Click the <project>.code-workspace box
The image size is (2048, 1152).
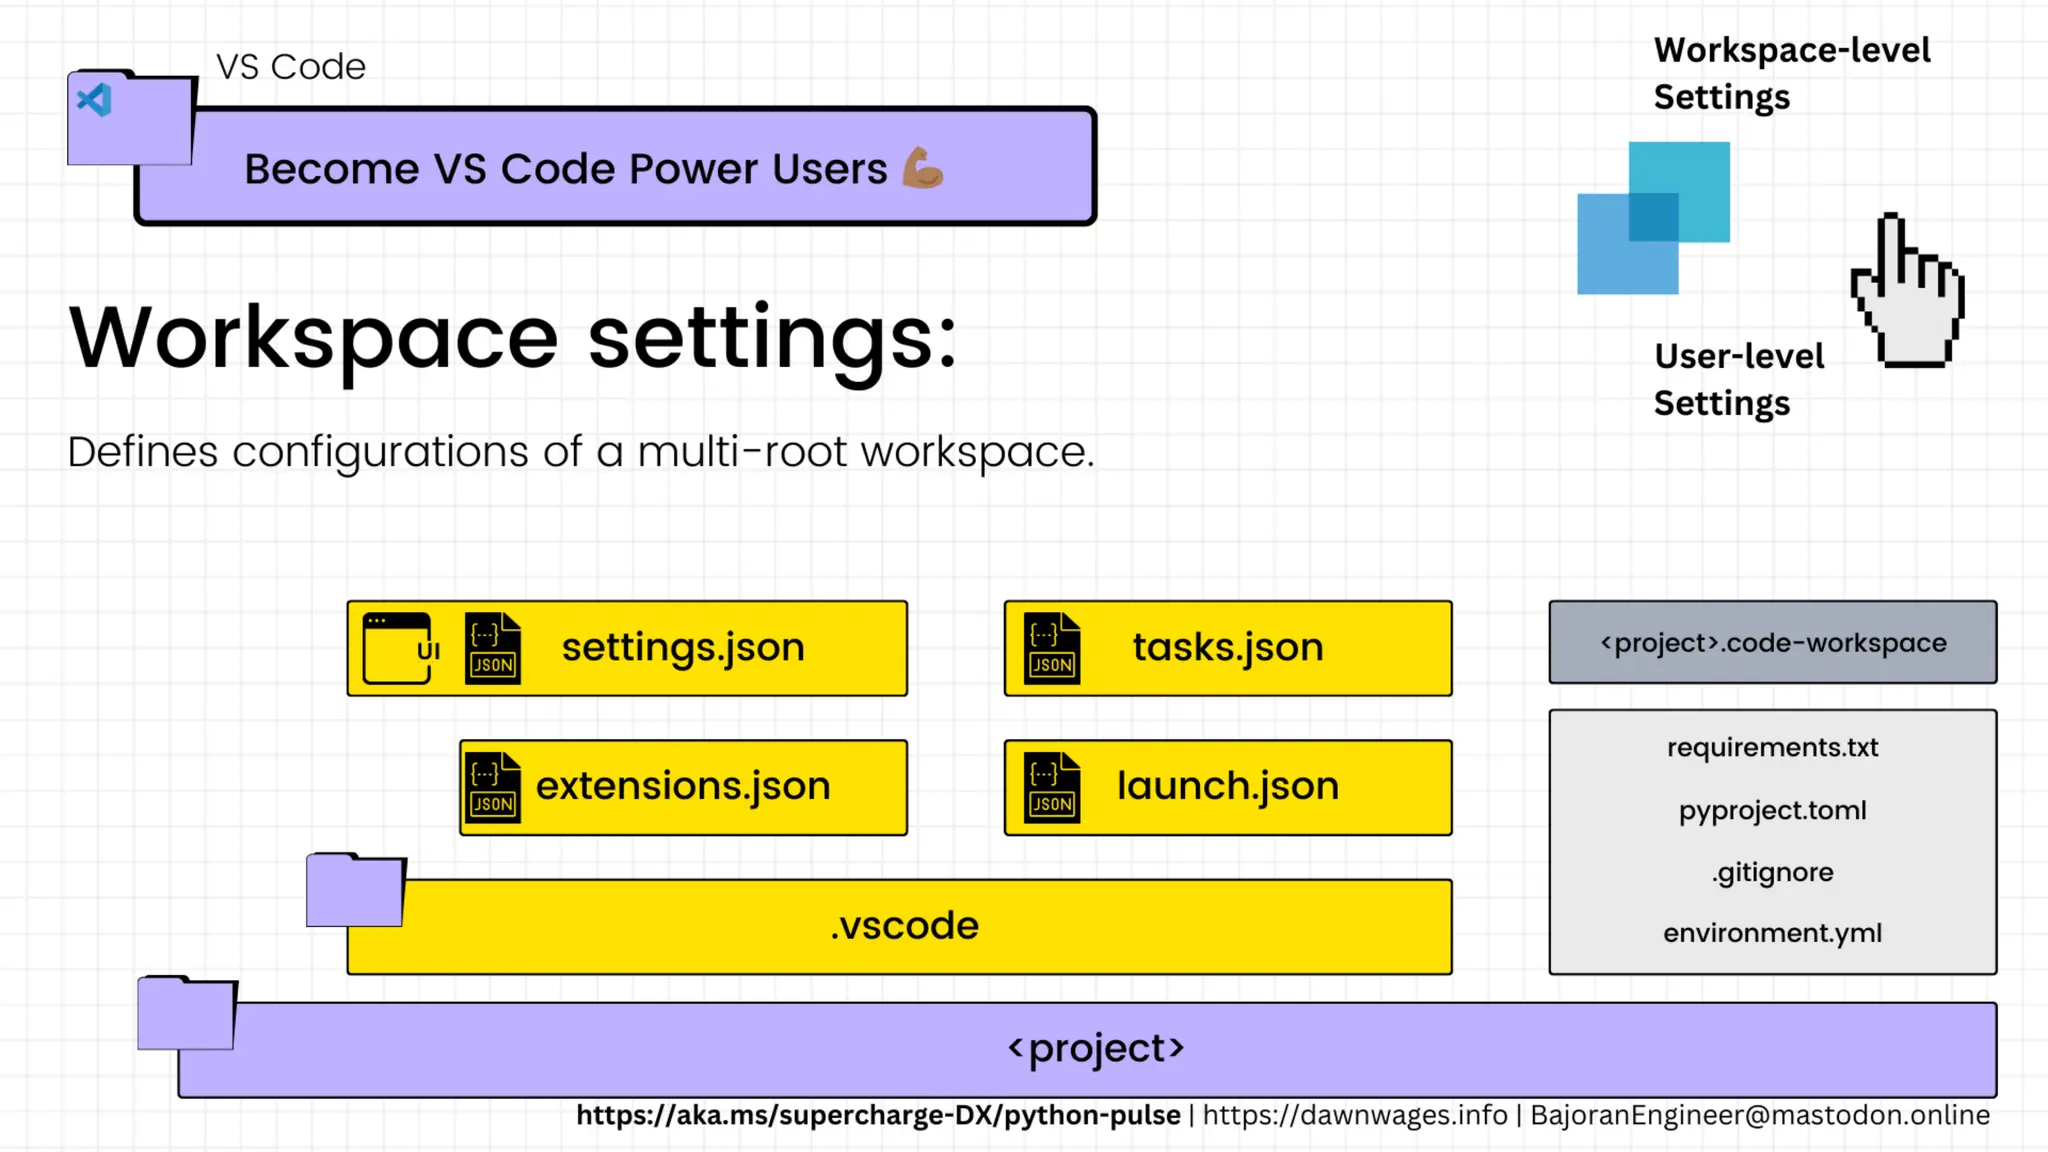[1773, 642]
